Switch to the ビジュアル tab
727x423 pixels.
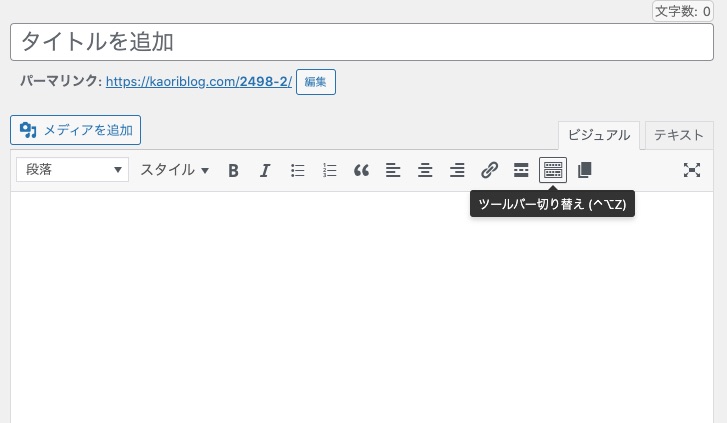599,135
